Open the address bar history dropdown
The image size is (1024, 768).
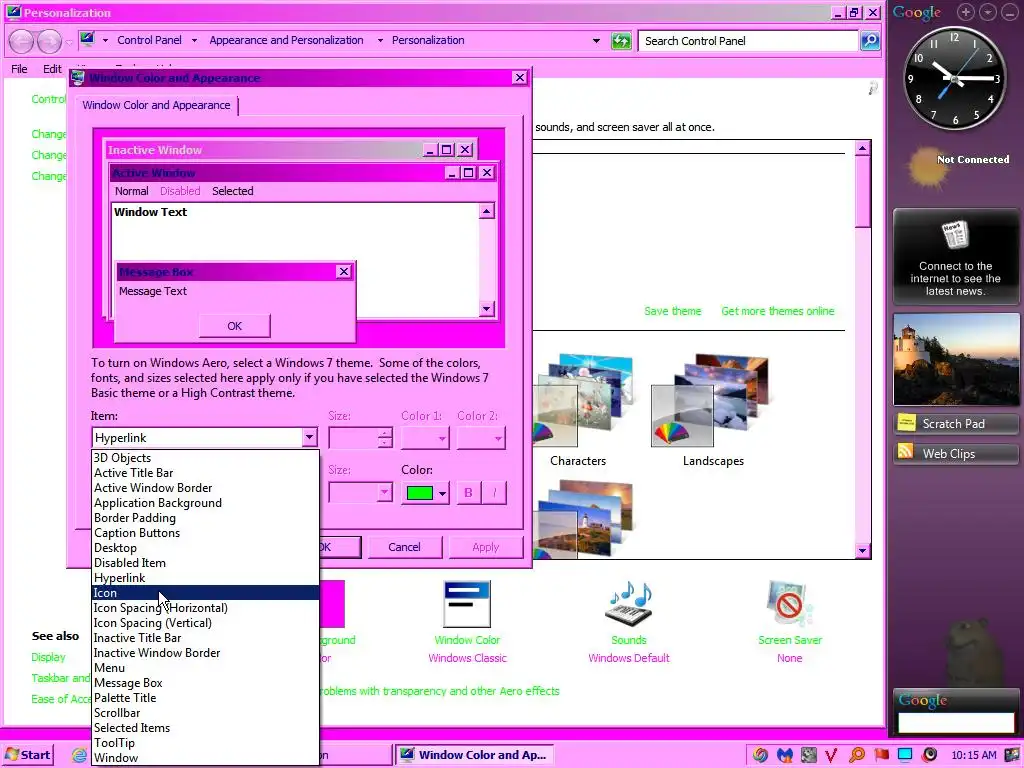(x=596, y=40)
